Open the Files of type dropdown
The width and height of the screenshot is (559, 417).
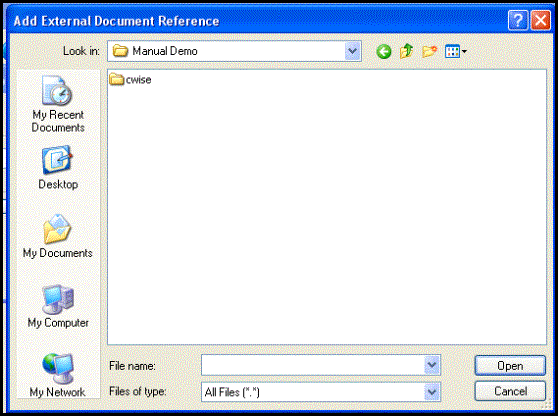click(x=432, y=392)
